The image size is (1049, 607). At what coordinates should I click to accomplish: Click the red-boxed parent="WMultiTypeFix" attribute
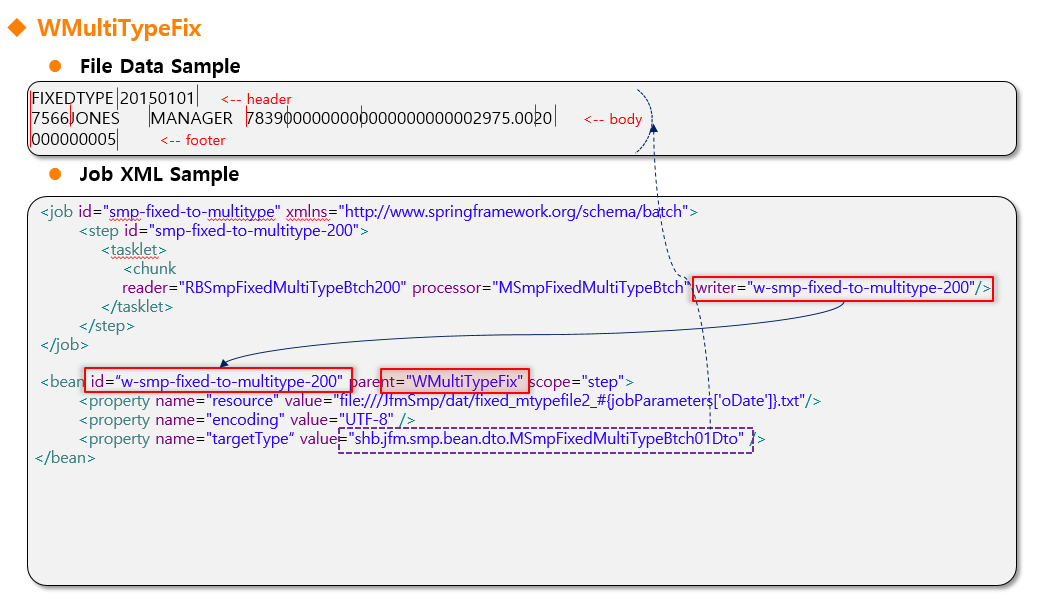click(x=454, y=381)
